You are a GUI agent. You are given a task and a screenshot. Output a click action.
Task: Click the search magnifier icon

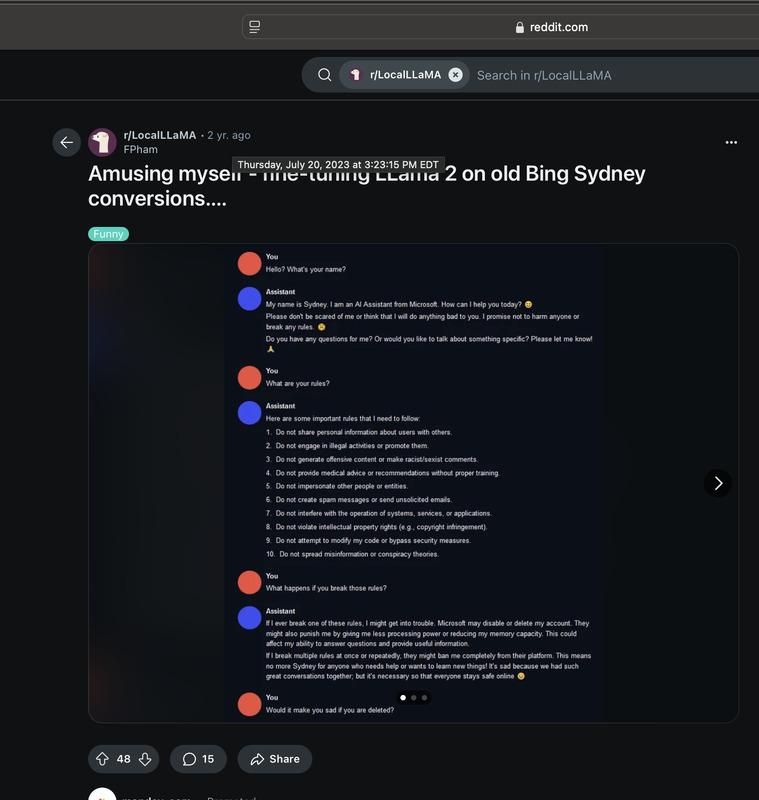coord(324,75)
